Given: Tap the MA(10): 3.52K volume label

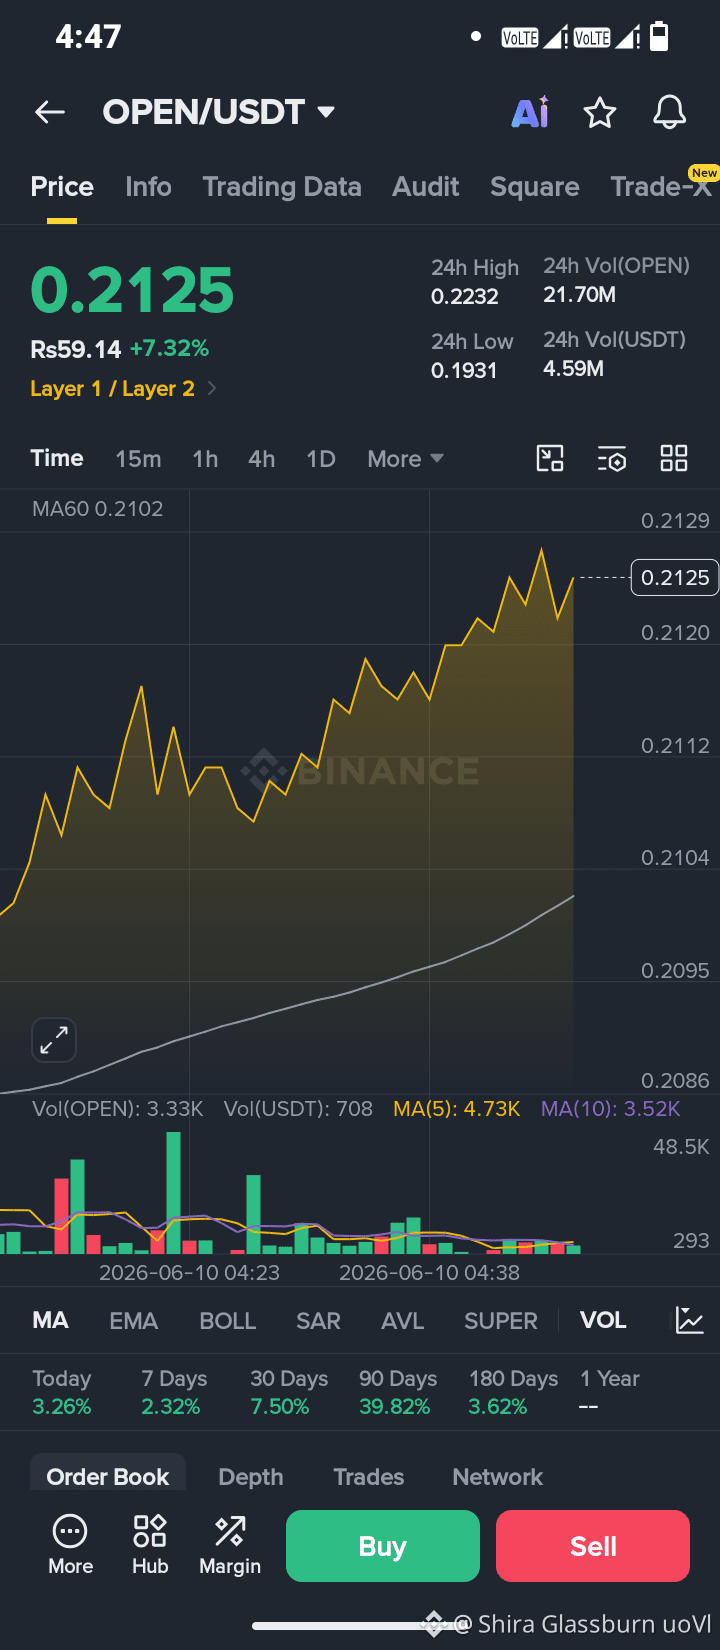Looking at the screenshot, I should pyautogui.click(x=611, y=1108).
